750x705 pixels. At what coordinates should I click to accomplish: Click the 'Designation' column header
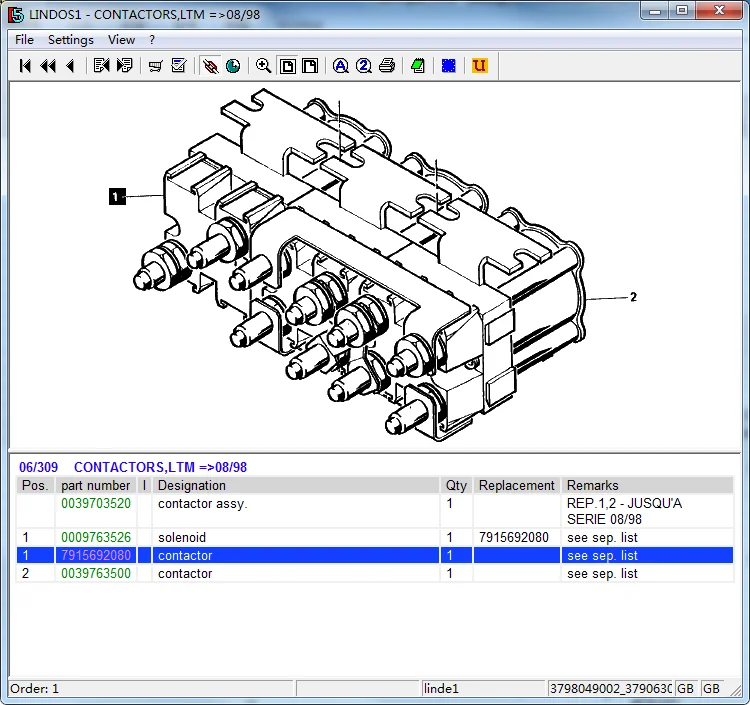click(x=296, y=485)
